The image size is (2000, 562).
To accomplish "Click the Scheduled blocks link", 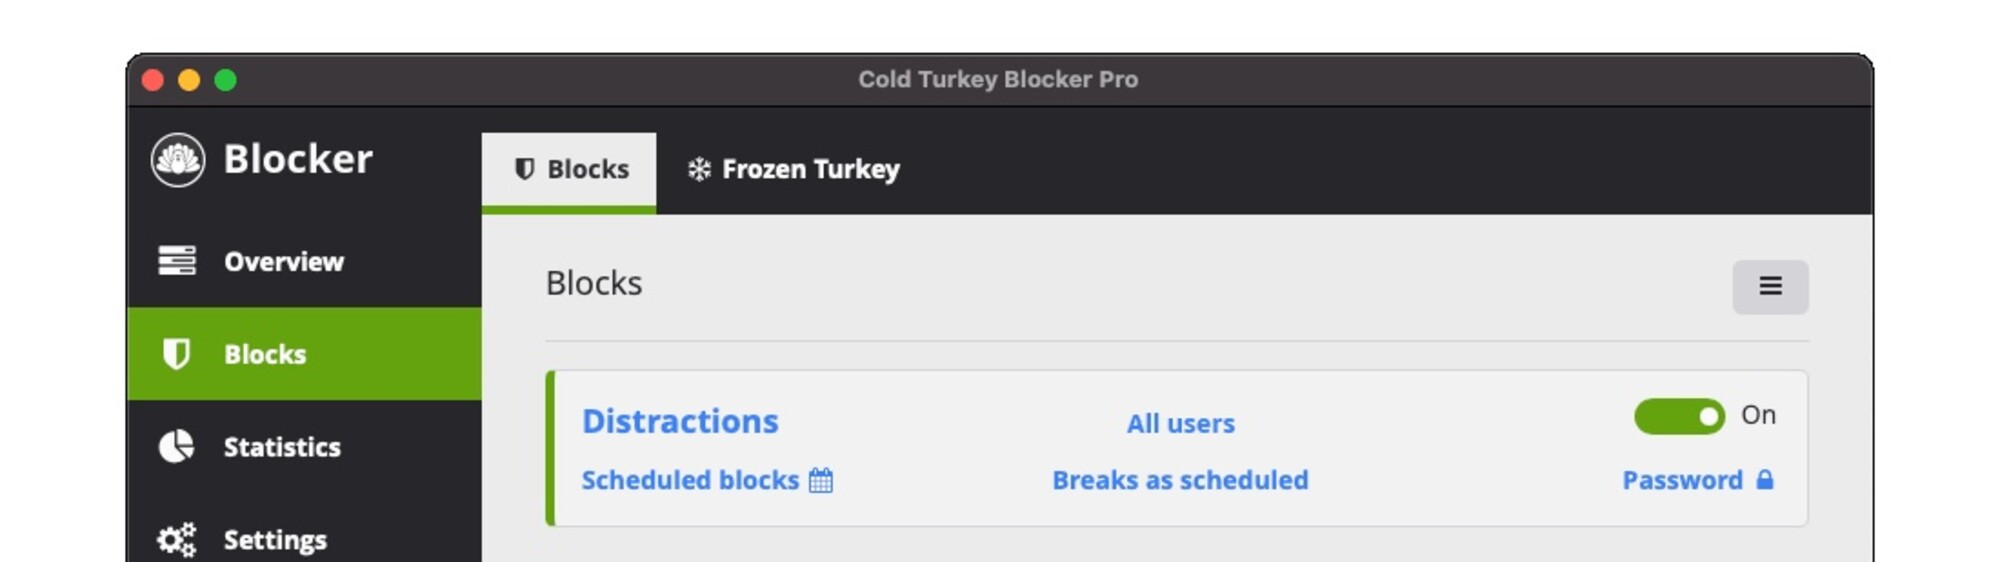I will [x=690, y=481].
